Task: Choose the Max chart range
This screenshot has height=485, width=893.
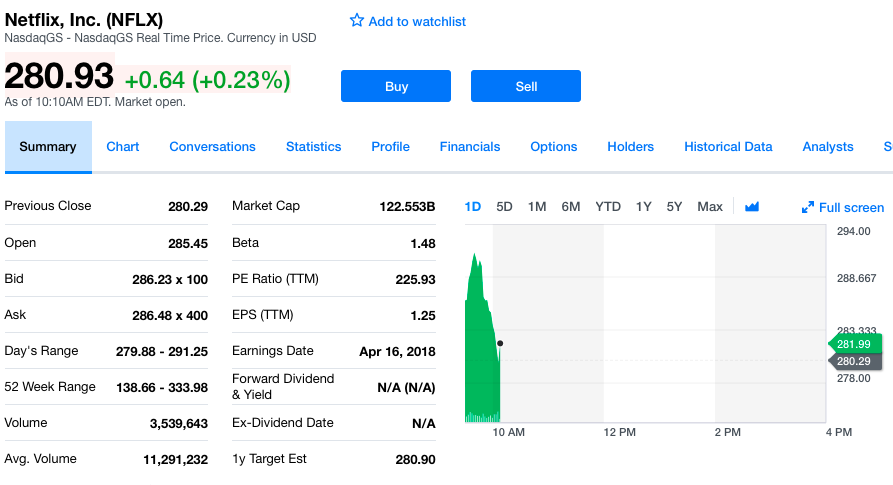Action: click(710, 207)
